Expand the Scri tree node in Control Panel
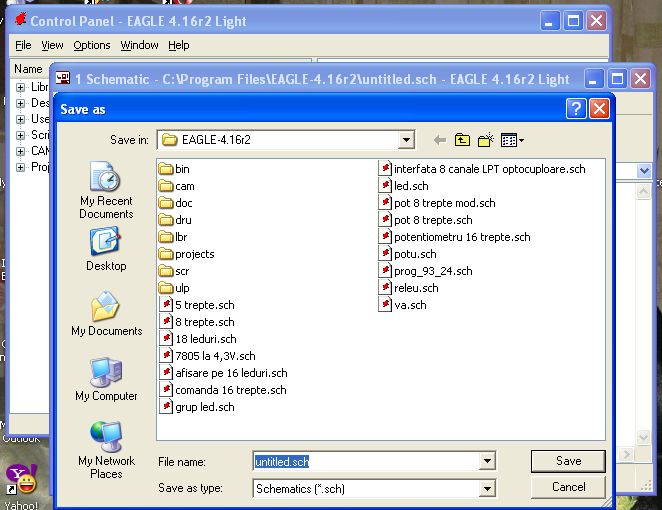The width and height of the screenshot is (662, 510). [x=20, y=136]
